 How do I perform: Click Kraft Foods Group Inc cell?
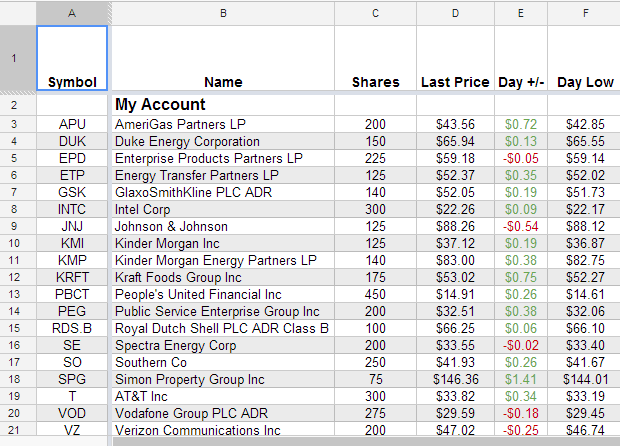click(223, 277)
